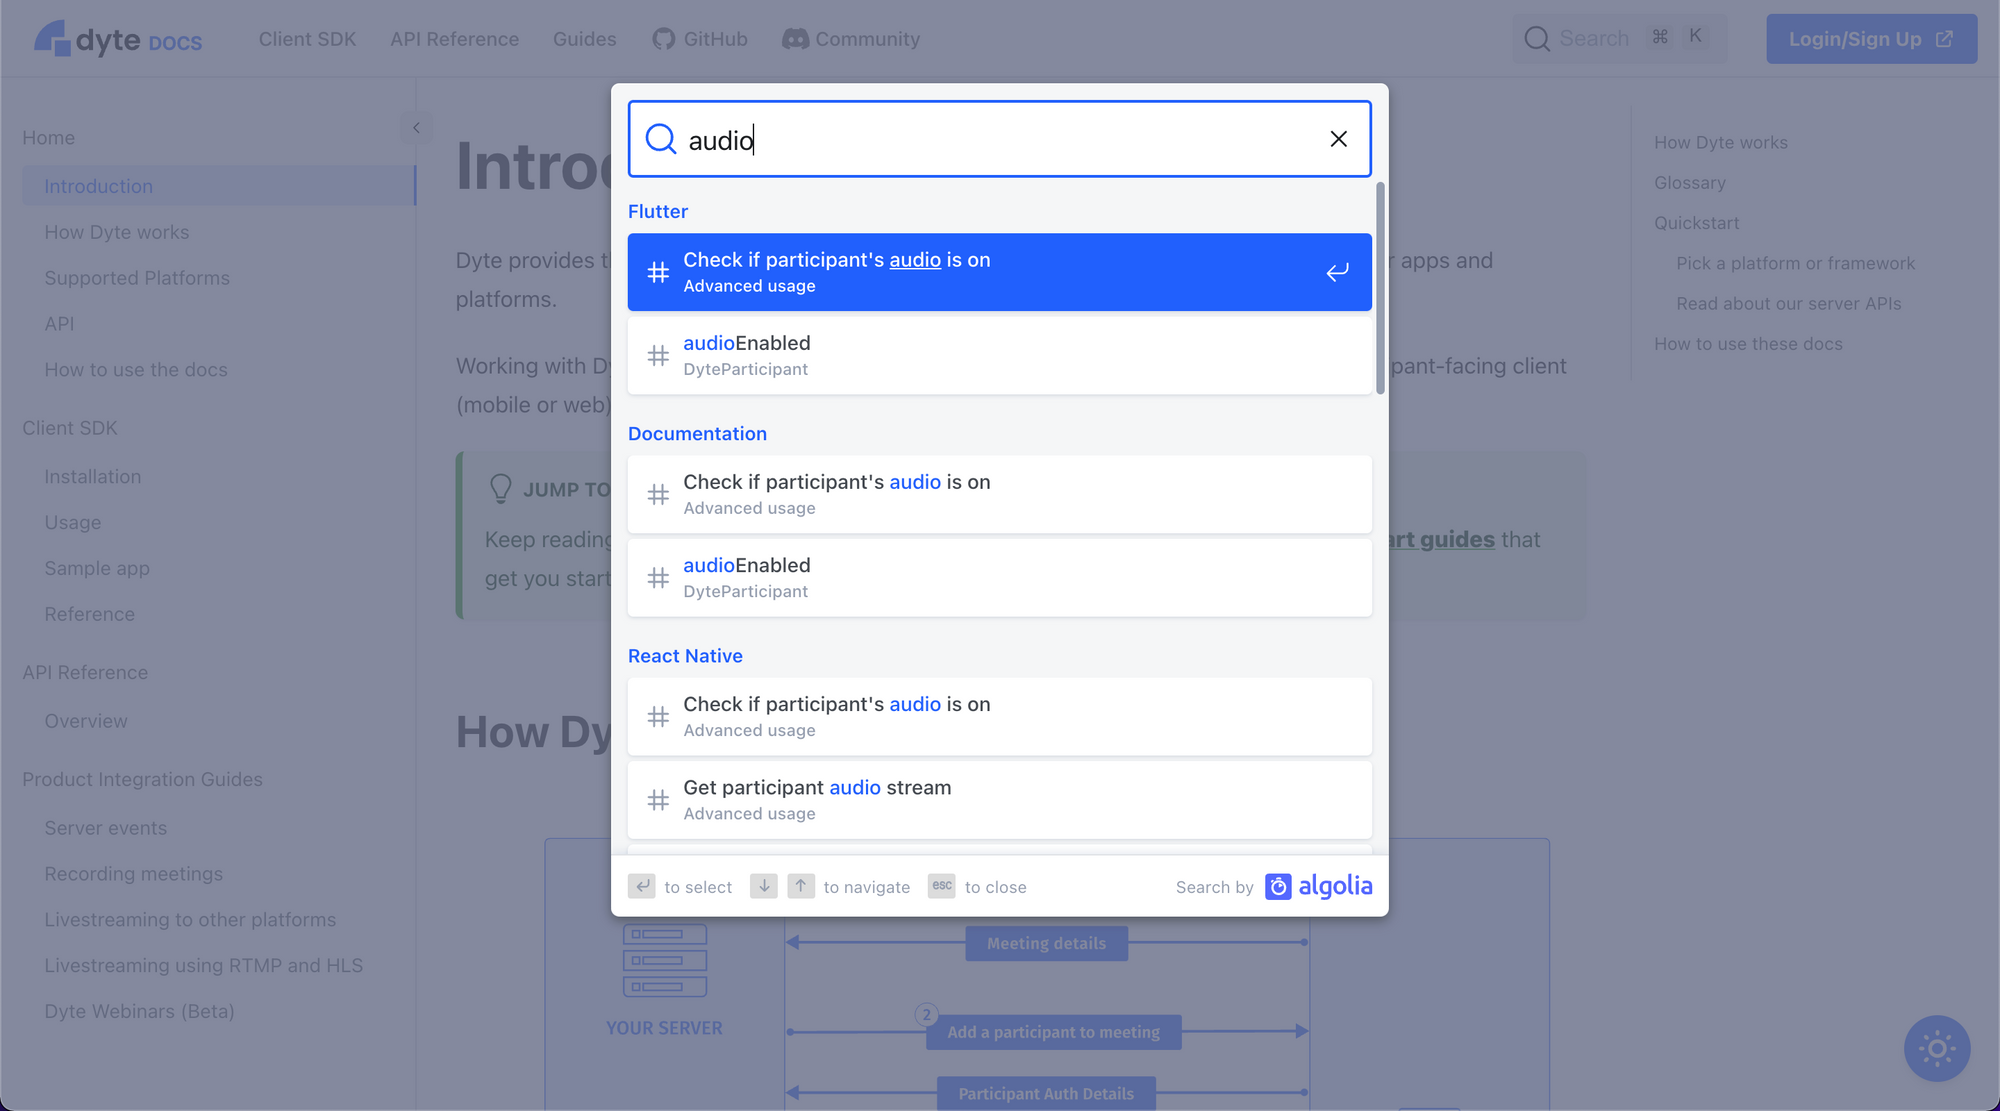2000x1111 pixels.
Task: Collapse the sidebar with chevron button
Action: click(416, 128)
